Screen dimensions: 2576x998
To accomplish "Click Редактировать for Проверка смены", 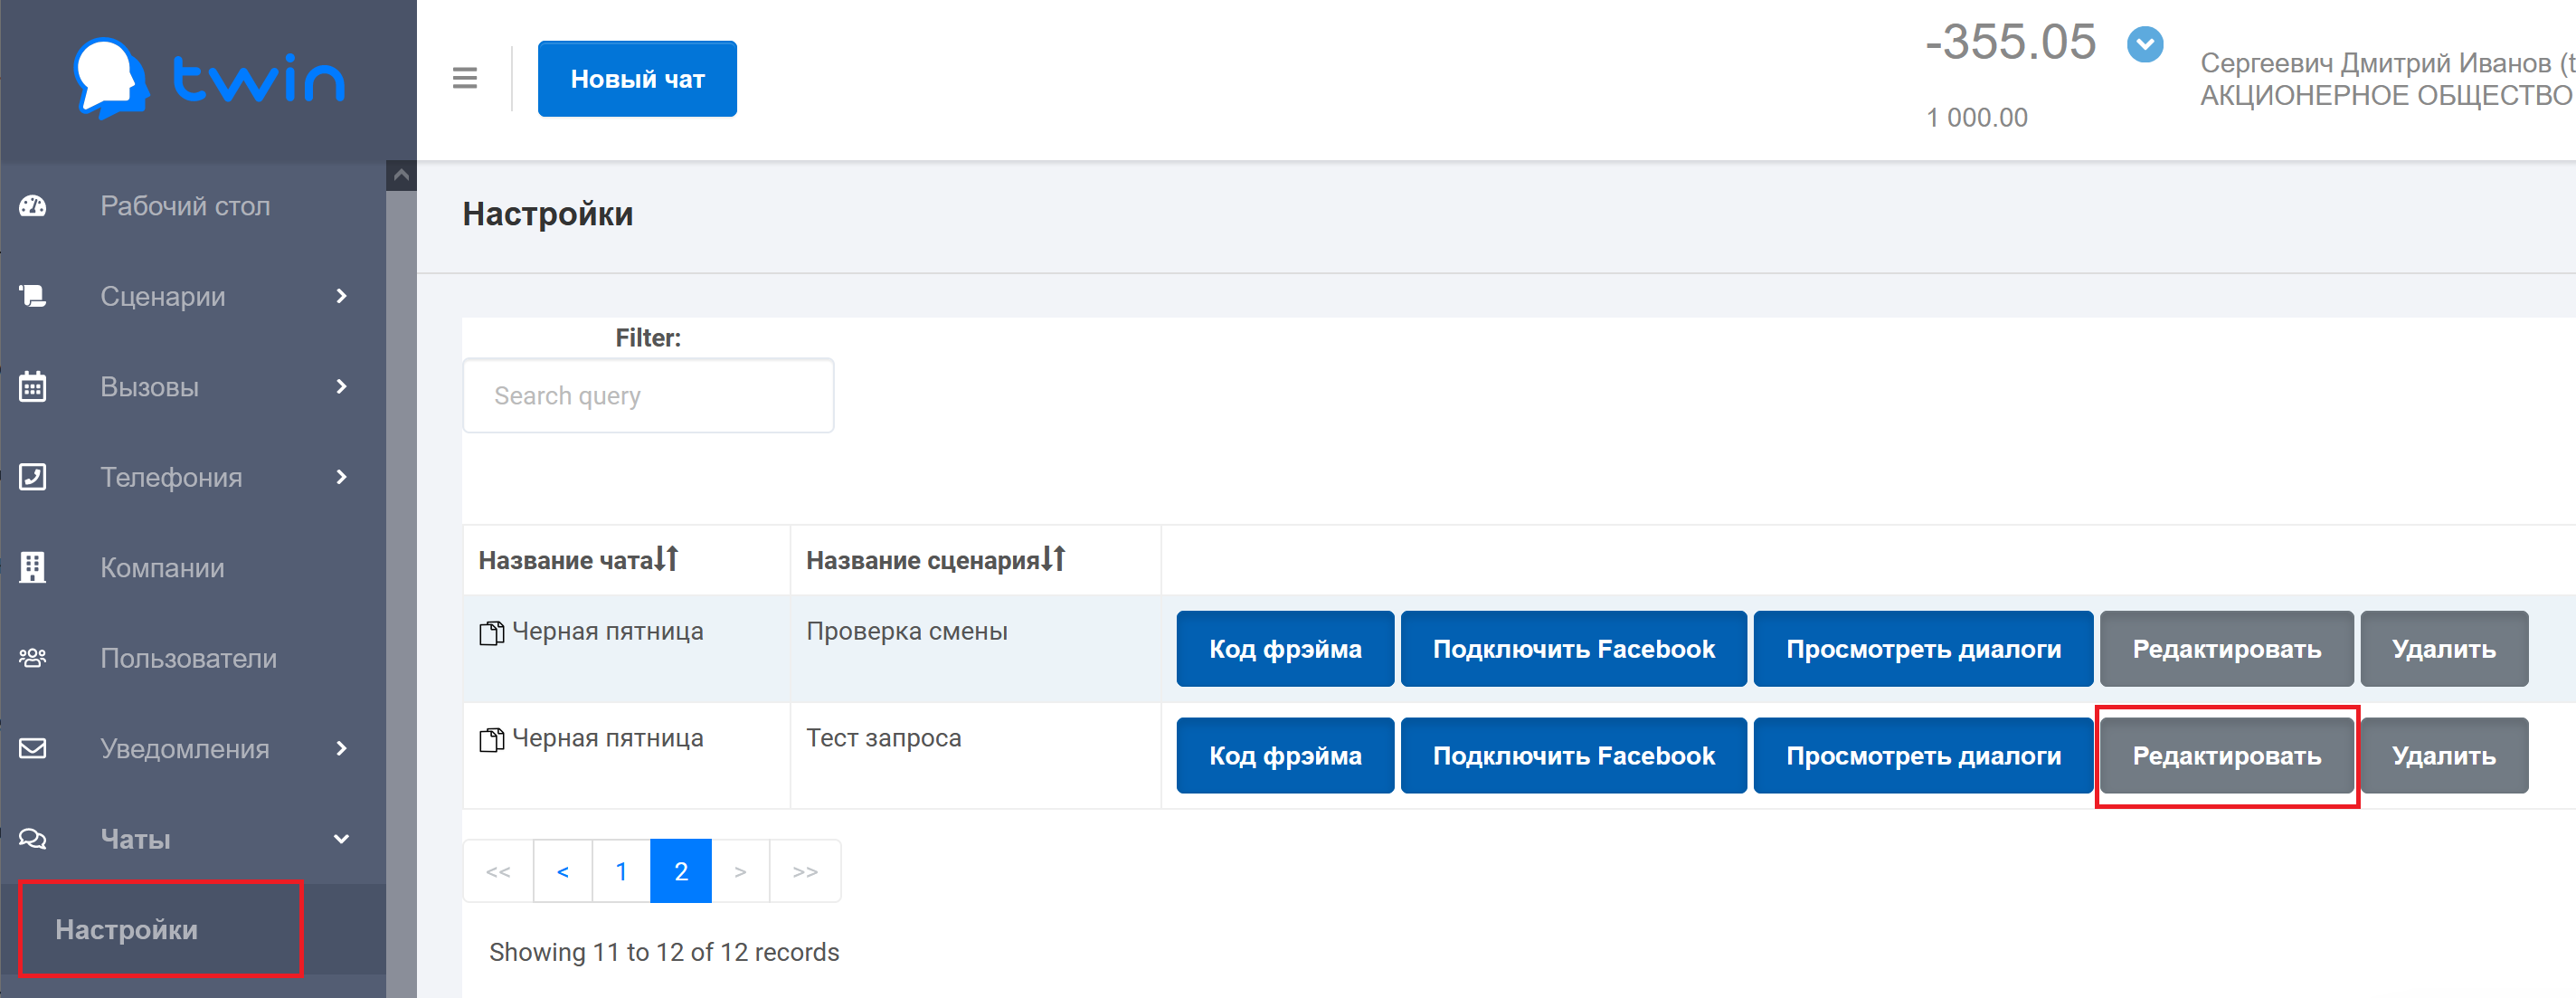I will (x=2226, y=649).
